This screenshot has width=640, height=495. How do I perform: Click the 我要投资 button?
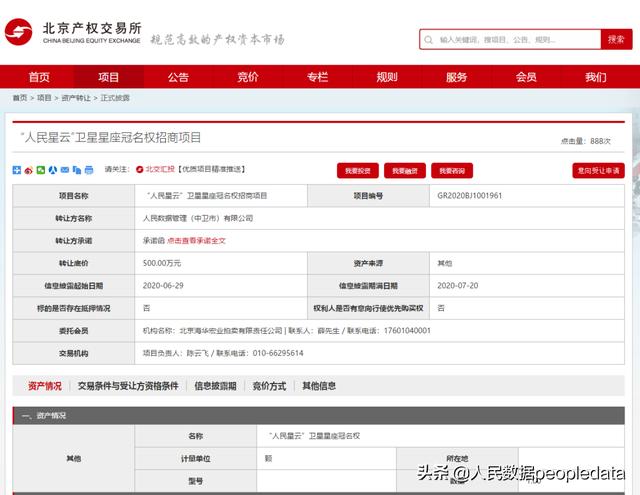tap(357, 170)
